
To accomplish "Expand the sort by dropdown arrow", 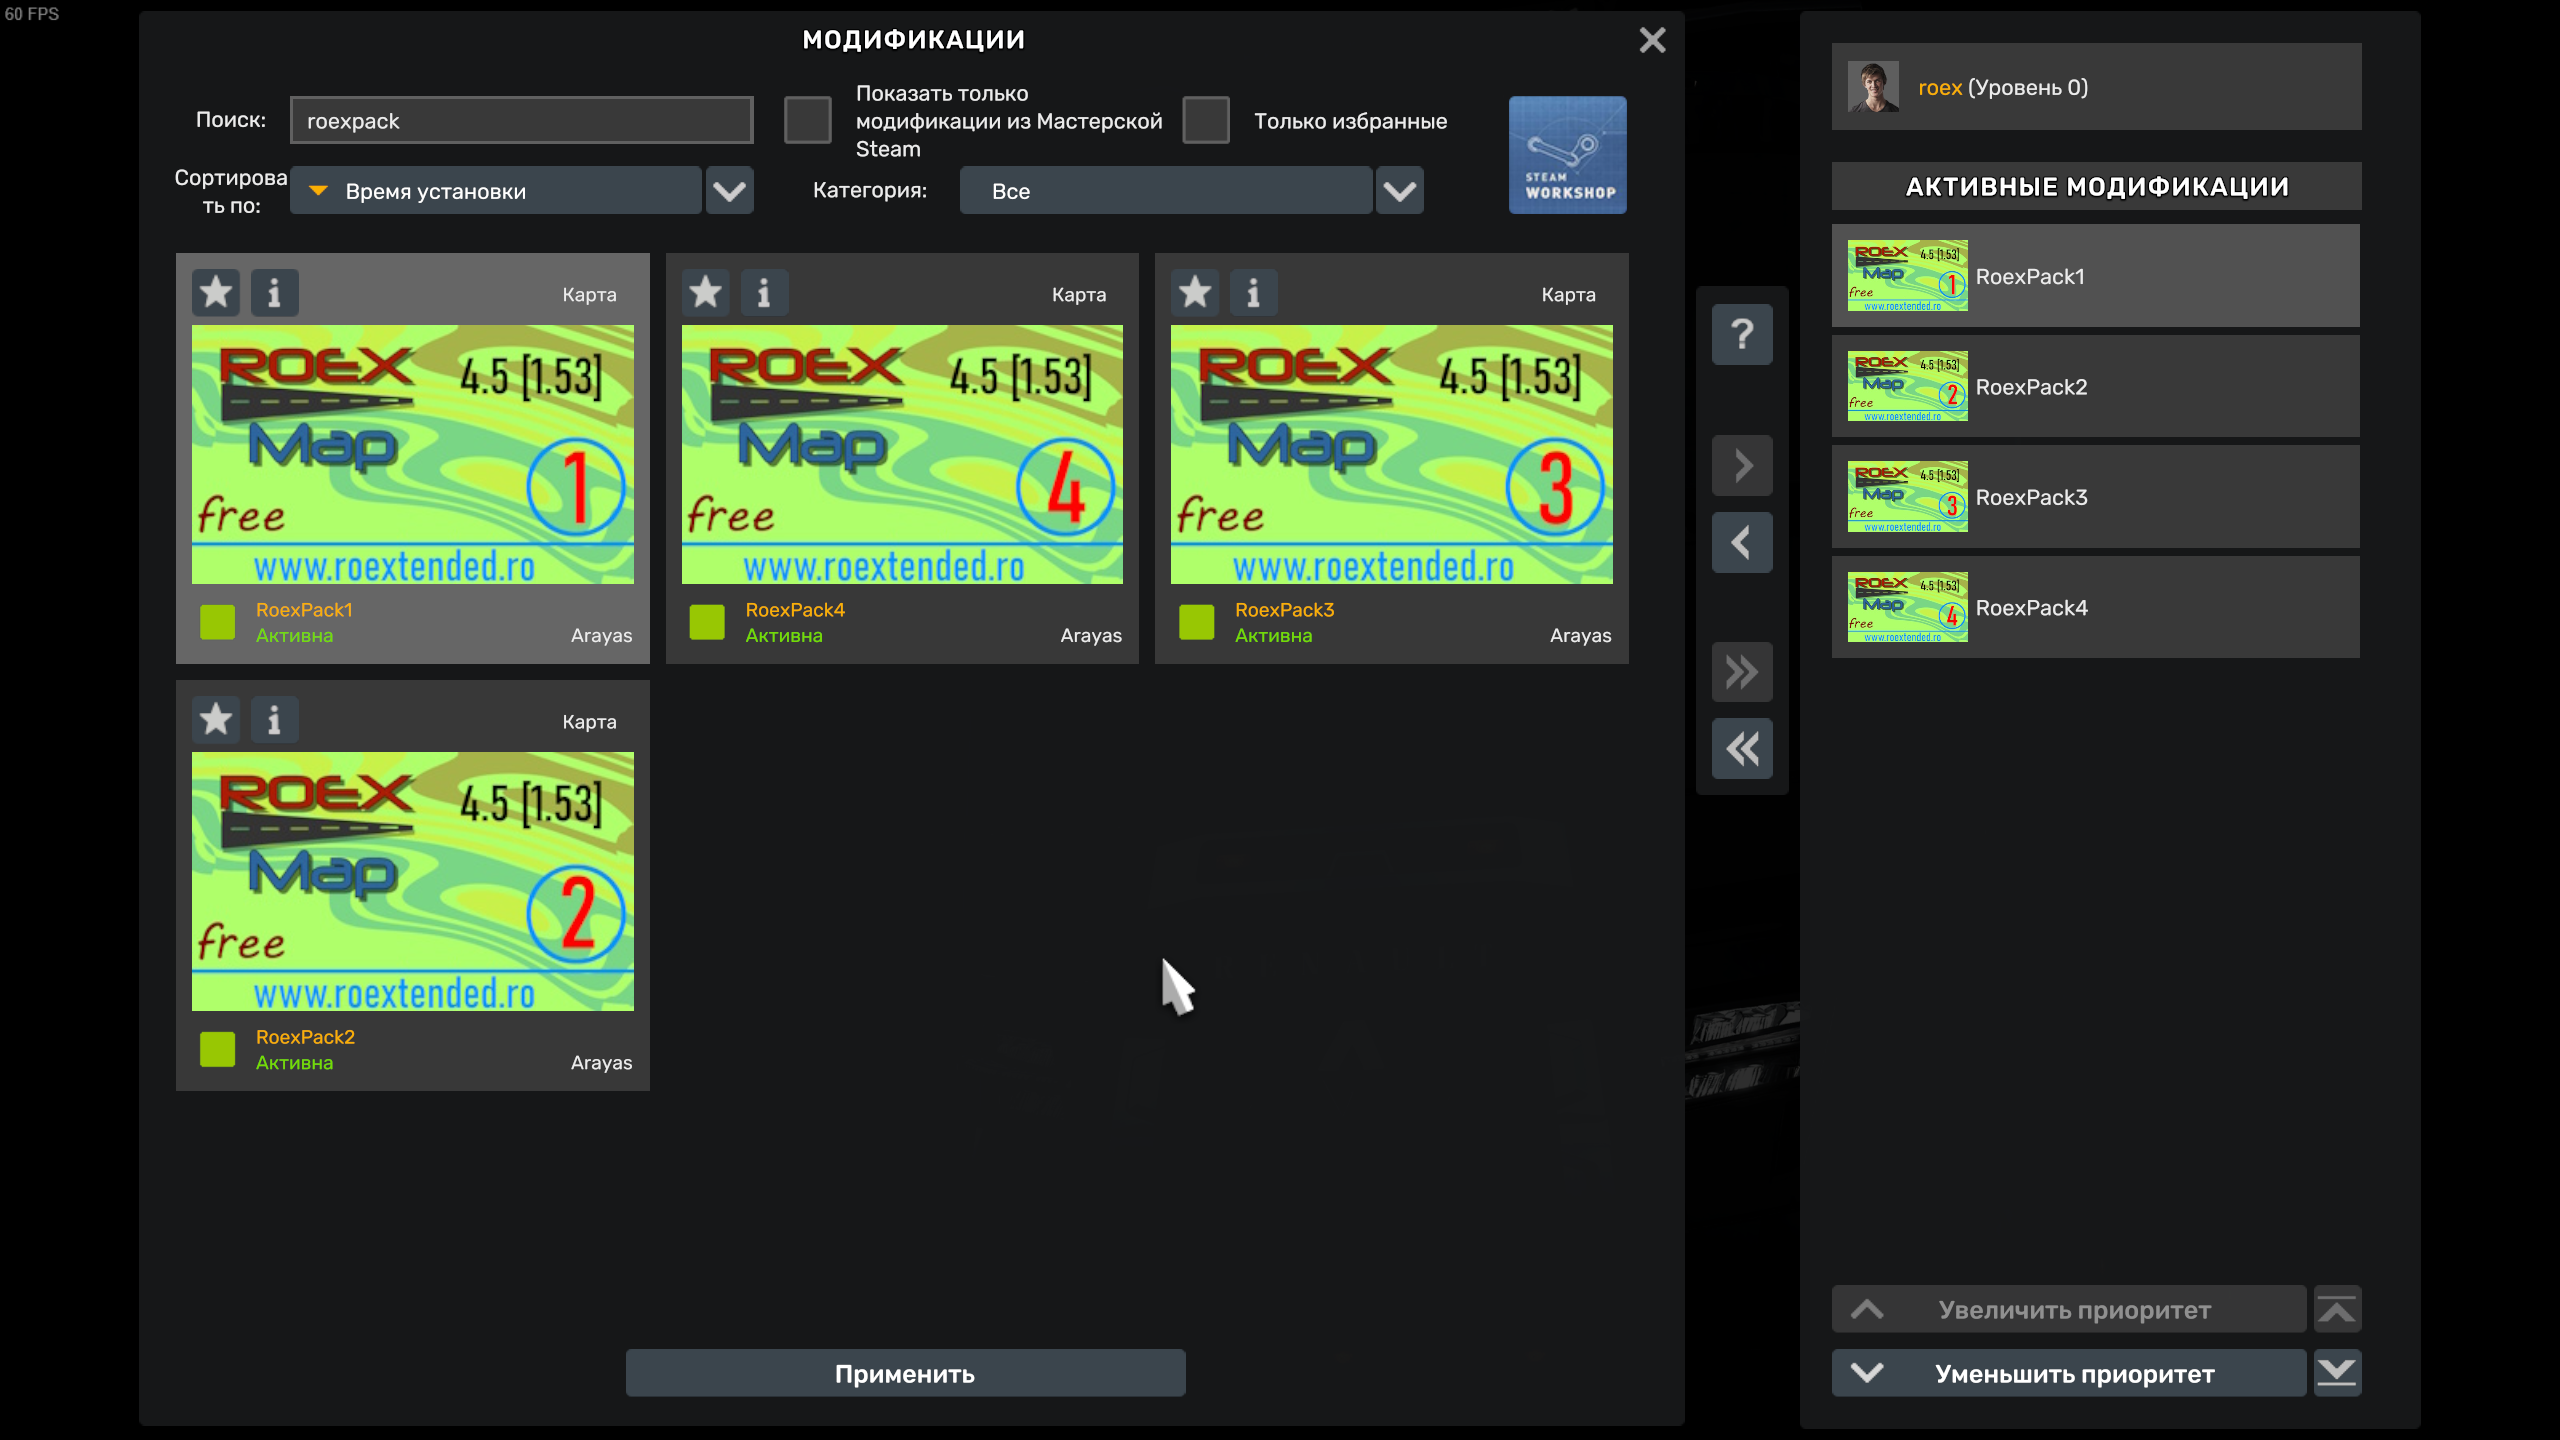I will (x=730, y=190).
